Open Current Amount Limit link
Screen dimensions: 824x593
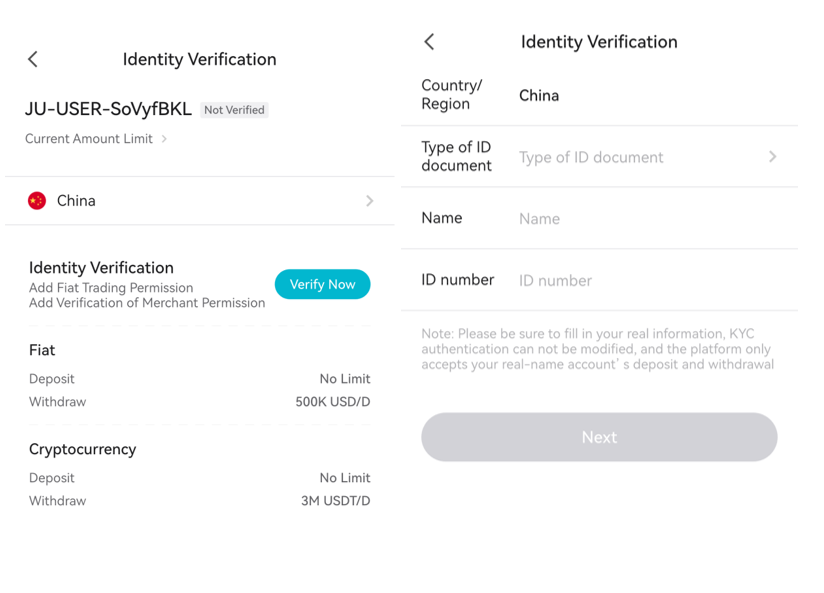(89, 139)
